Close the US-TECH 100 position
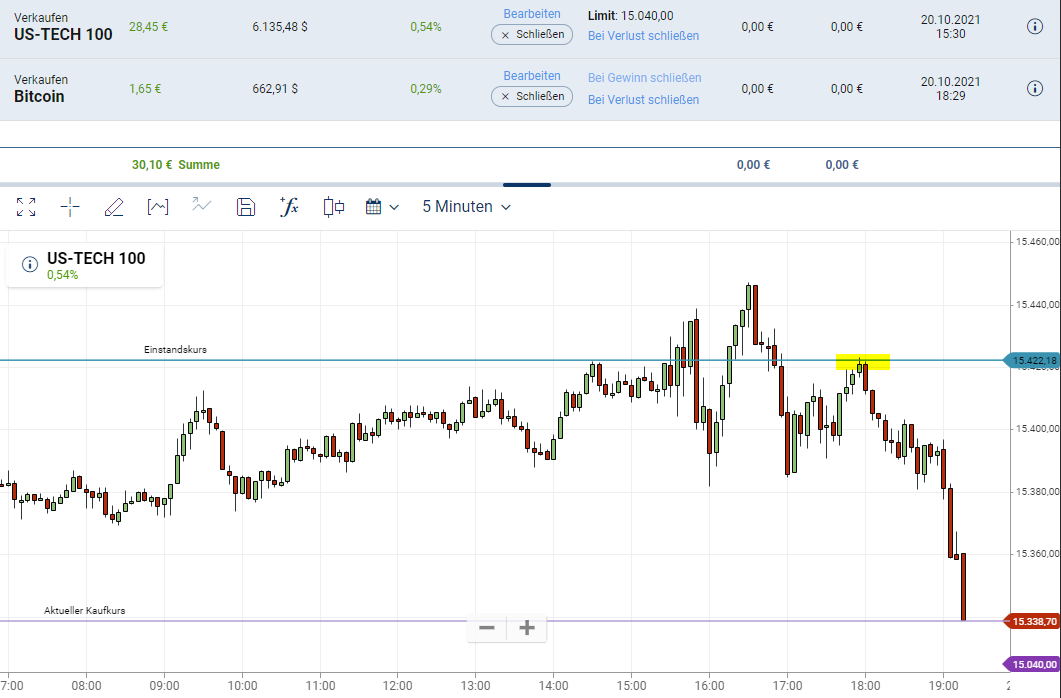Image resolution: width=1061 pixels, height=698 pixels. tap(532, 35)
